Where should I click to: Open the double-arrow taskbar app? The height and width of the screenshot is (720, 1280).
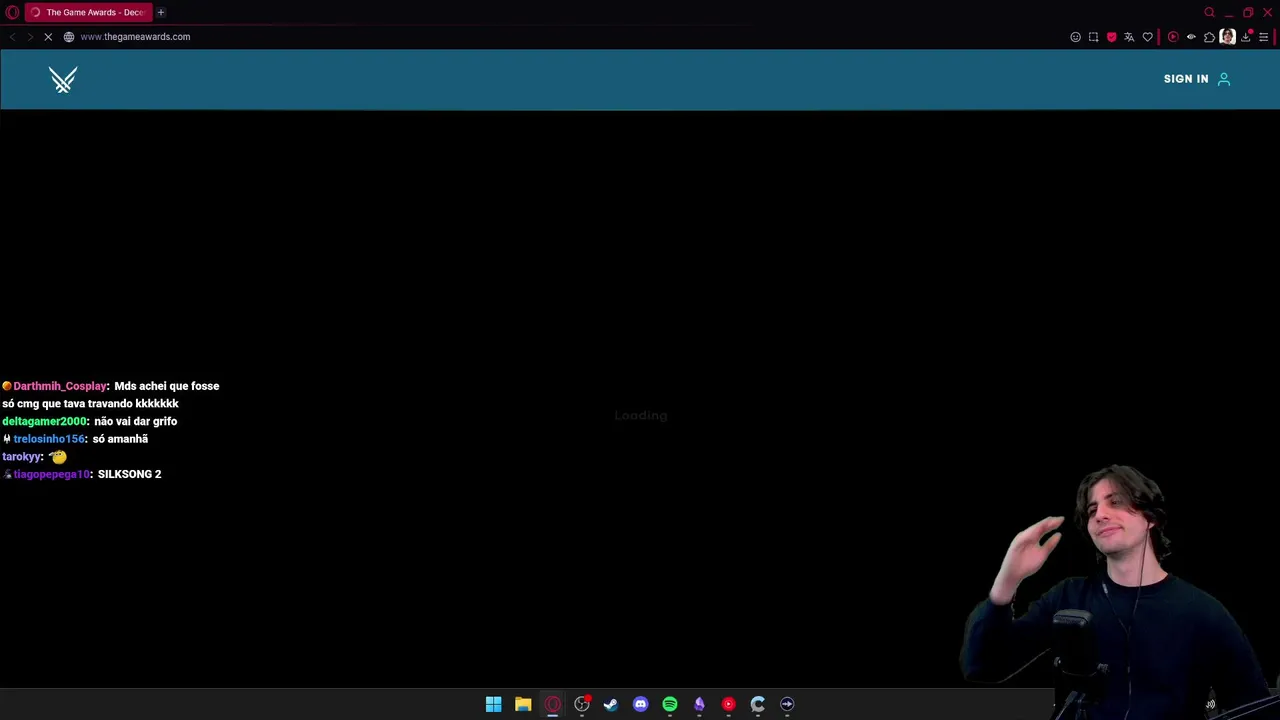click(787, 704)
